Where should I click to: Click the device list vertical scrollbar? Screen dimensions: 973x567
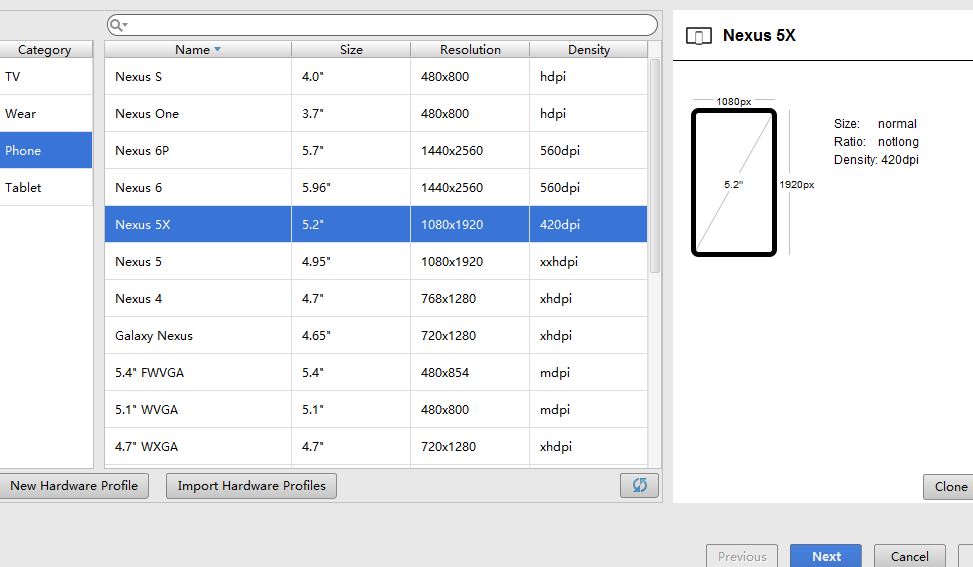click(x=655, y=166)
